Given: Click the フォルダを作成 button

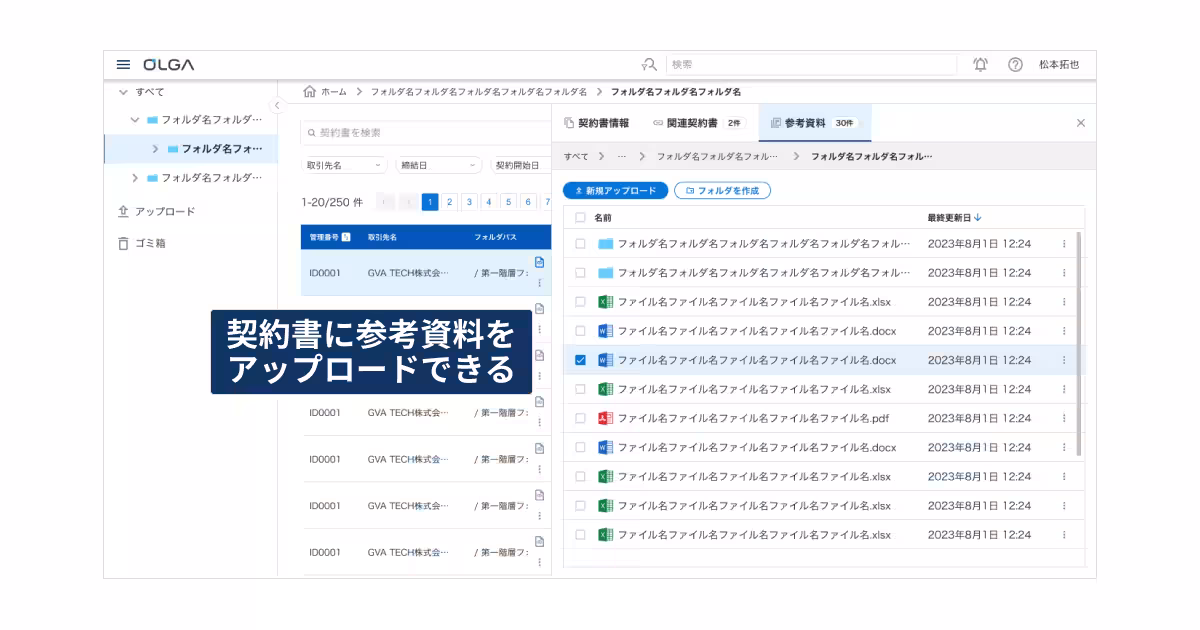Looking at the screenshot, I should click(x=722, y=190).
